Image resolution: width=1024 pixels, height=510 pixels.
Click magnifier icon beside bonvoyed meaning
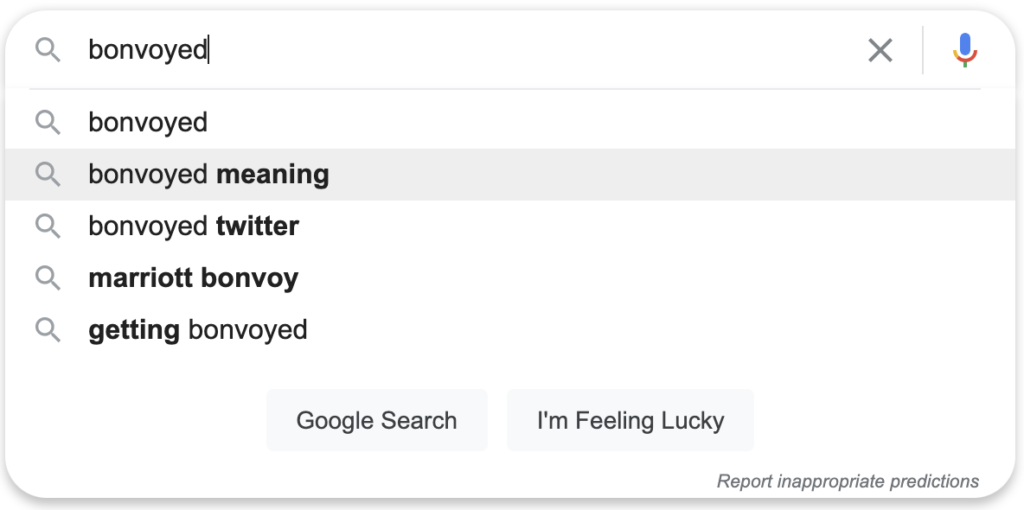[48, 174]
